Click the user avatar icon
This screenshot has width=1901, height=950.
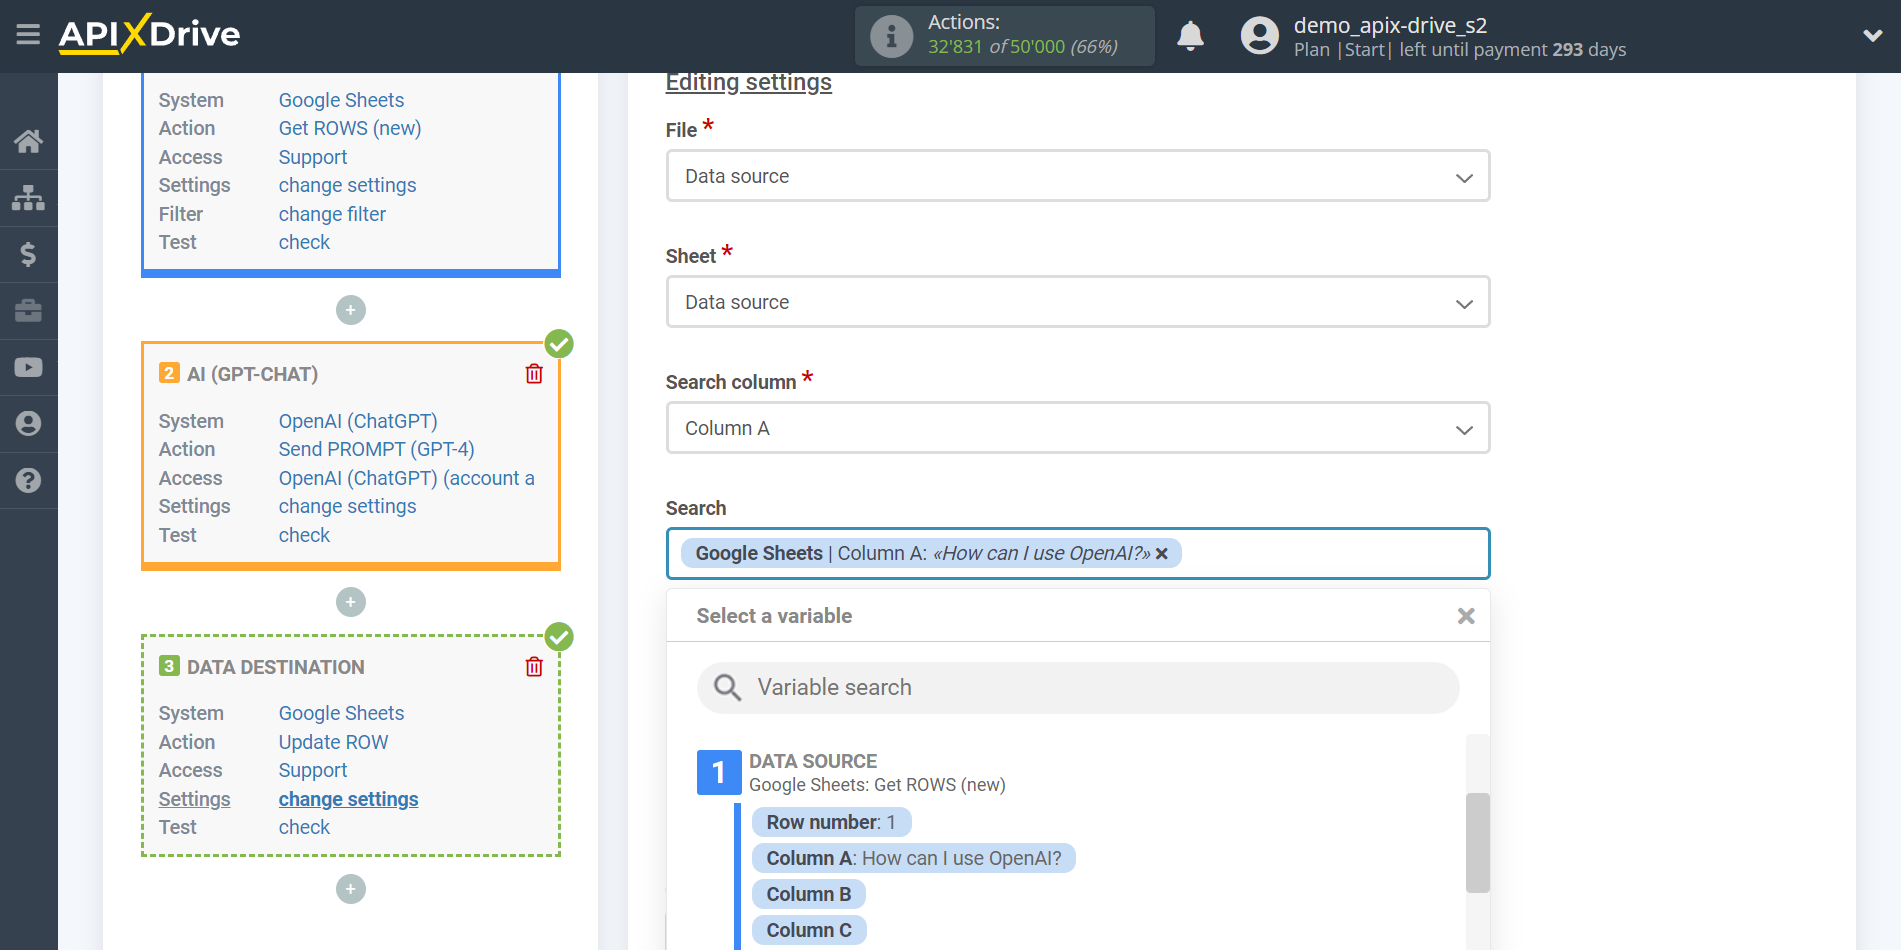tap(1259, 36)
